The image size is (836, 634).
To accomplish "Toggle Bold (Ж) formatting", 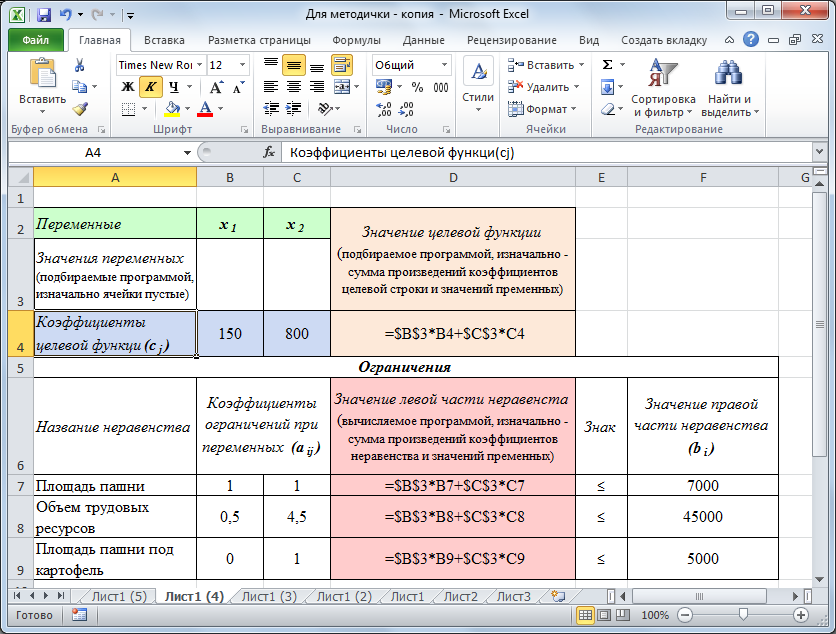I will [127, 87].
